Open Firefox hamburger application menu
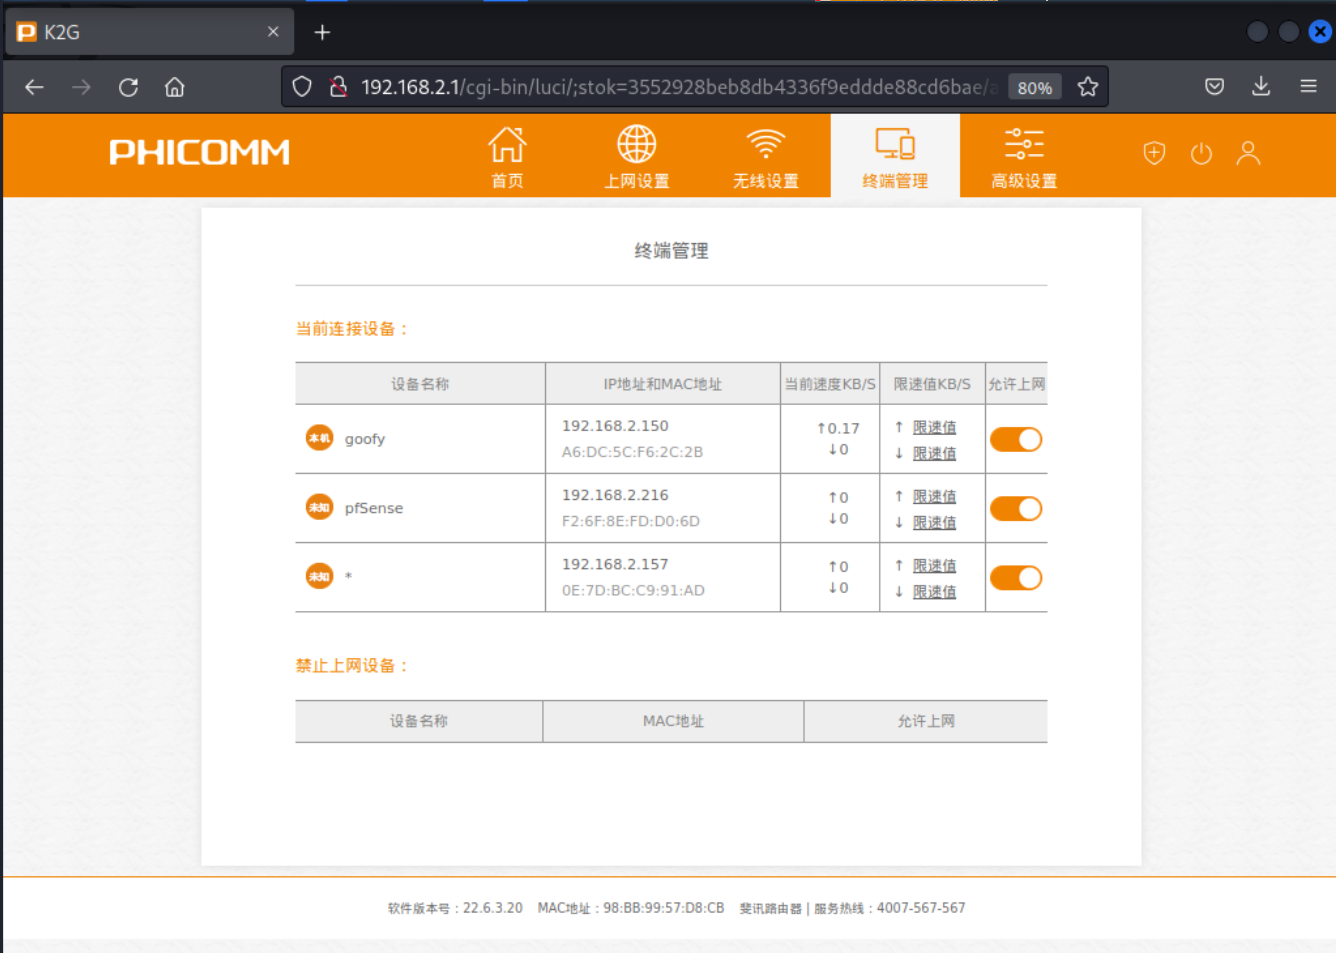This screenshot has width=1336, height=953. point(1308,87)
